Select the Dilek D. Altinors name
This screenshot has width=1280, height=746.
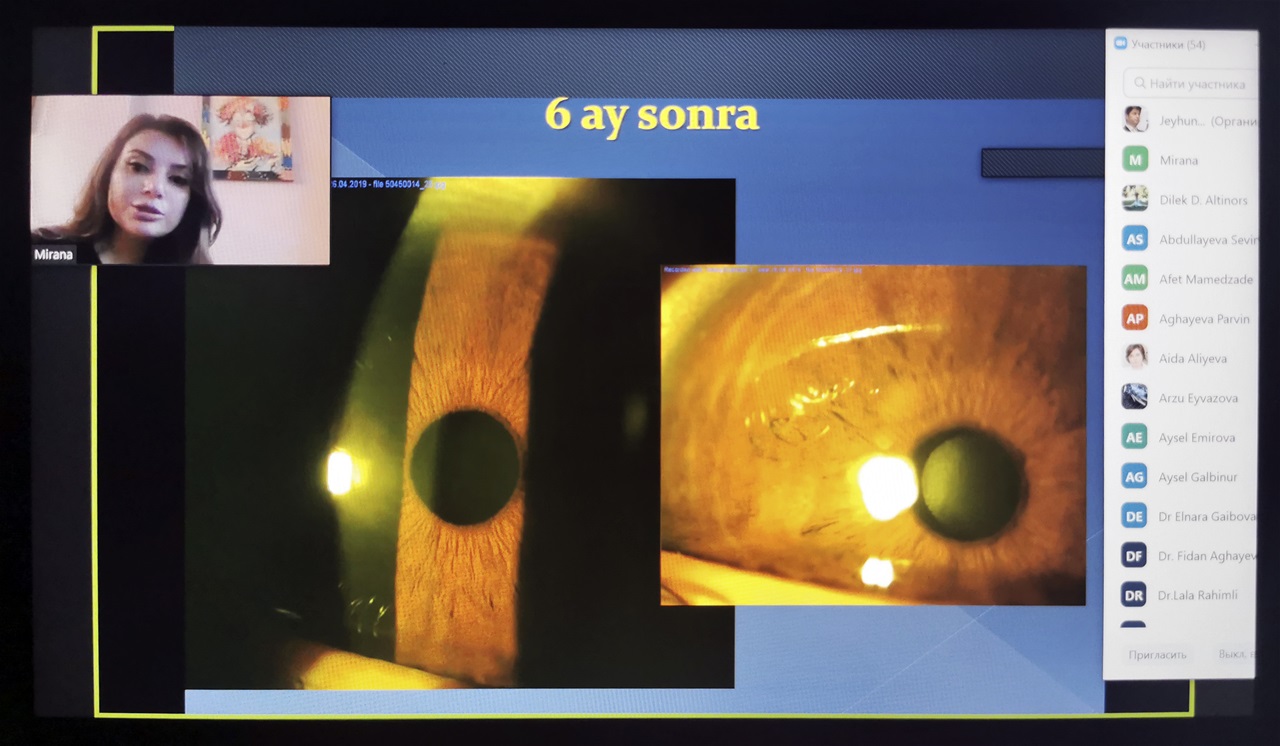[1203, 200]
